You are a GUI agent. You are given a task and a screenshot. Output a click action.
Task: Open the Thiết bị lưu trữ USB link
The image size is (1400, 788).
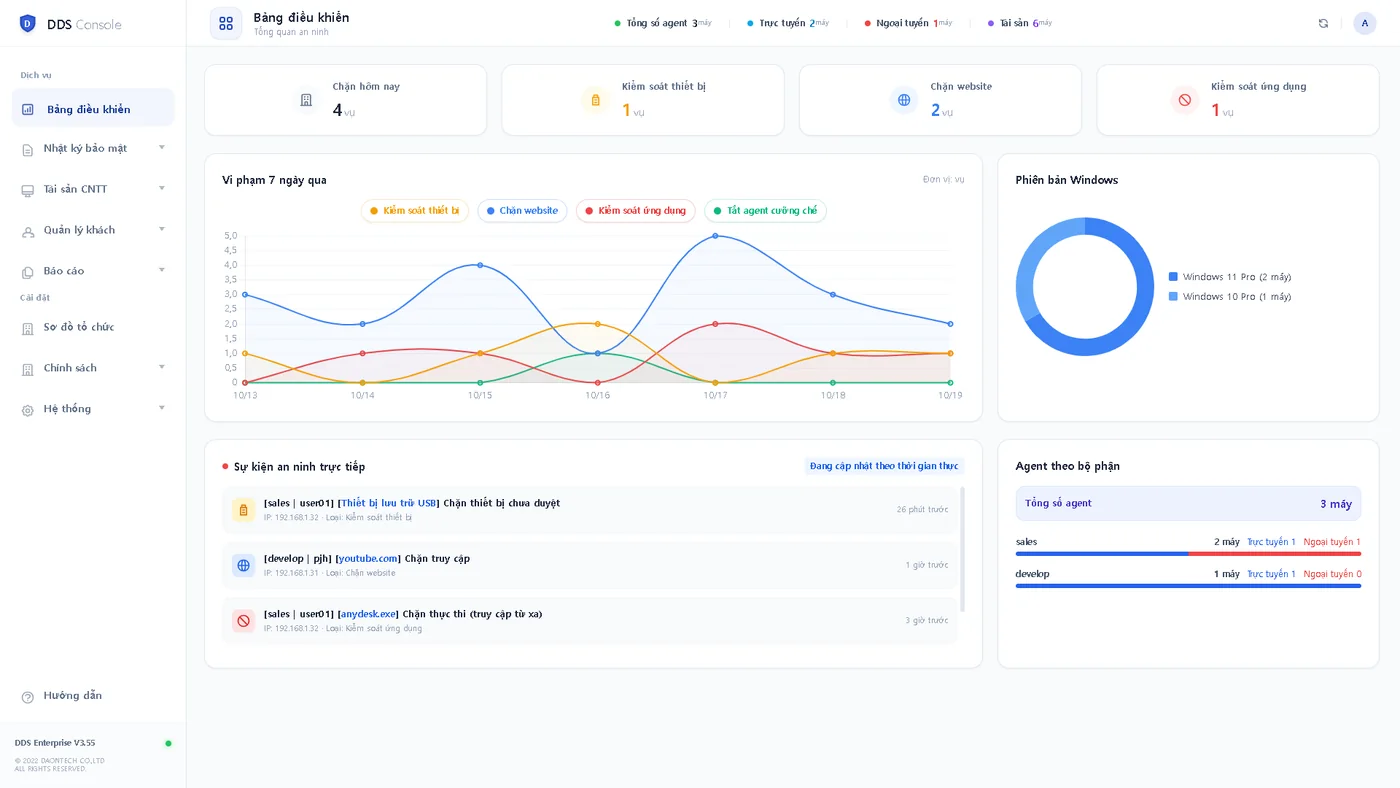[x=388, y=503]
